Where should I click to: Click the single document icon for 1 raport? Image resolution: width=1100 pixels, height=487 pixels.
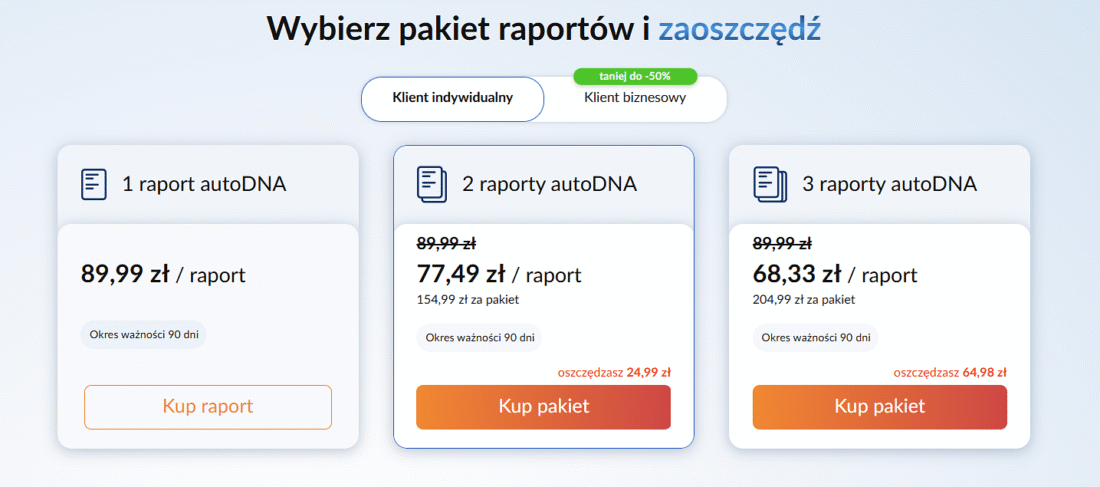[x=93, y=184]
